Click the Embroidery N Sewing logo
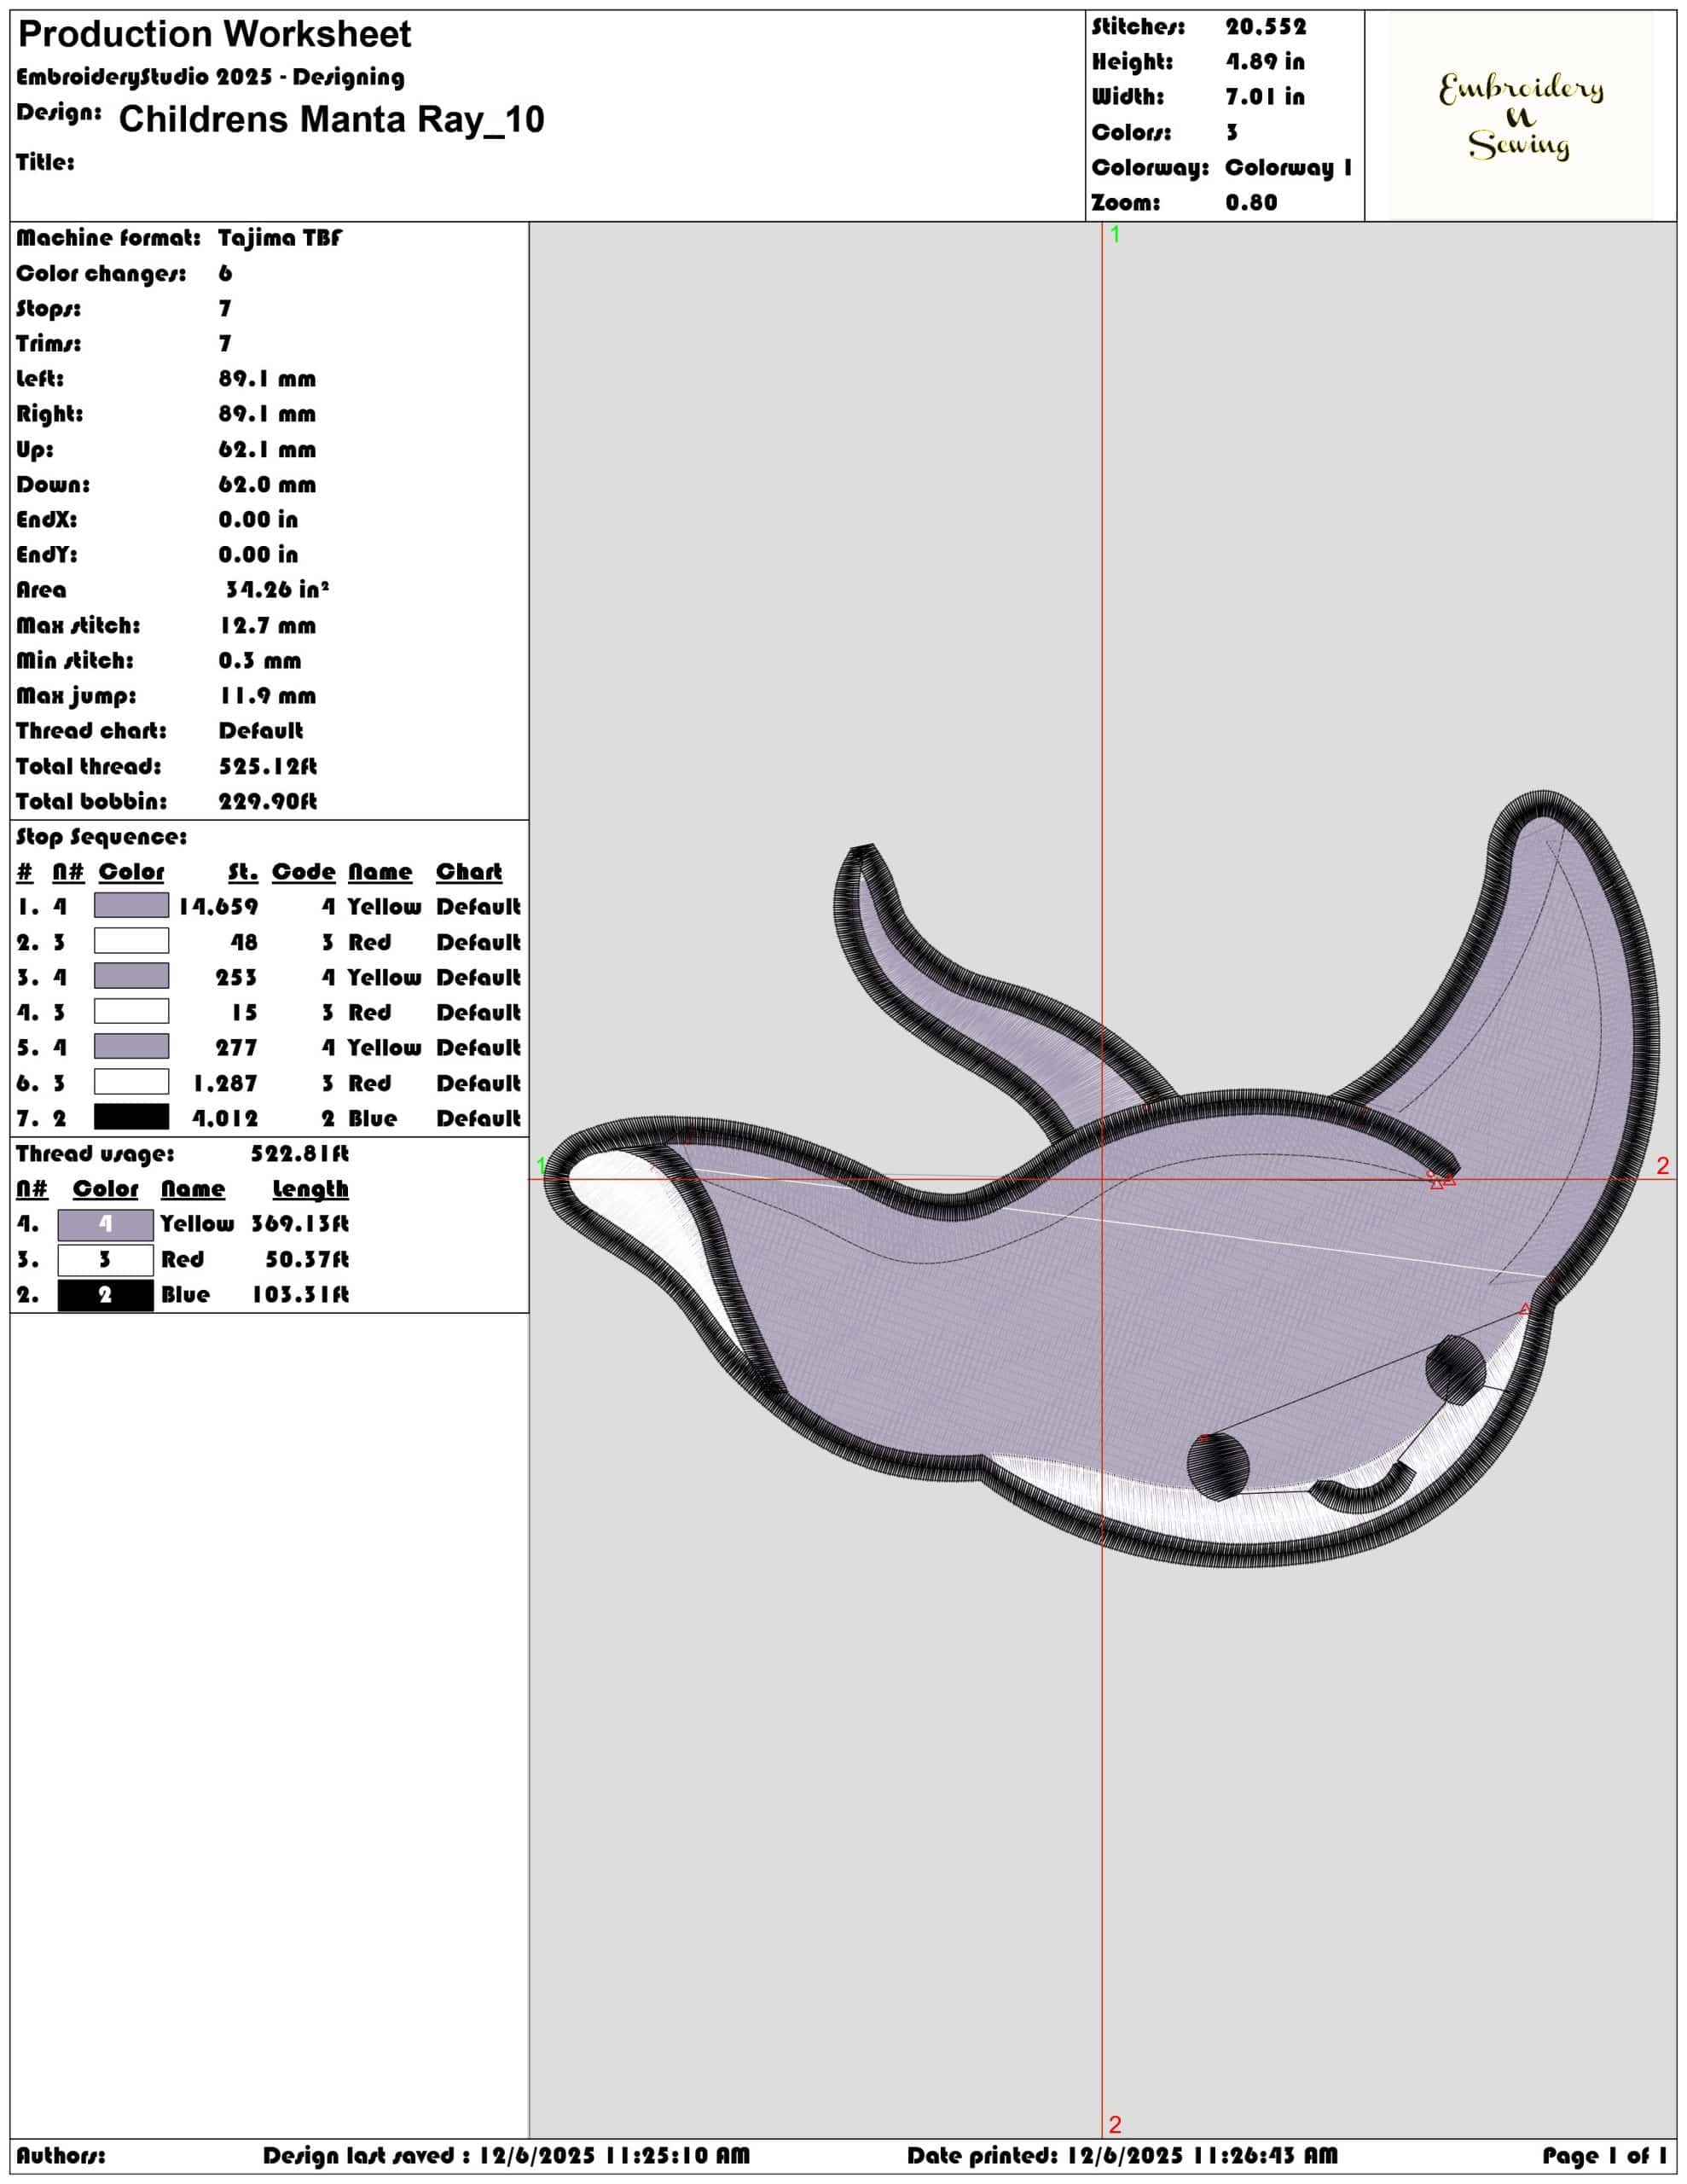 coord(1520,116)
